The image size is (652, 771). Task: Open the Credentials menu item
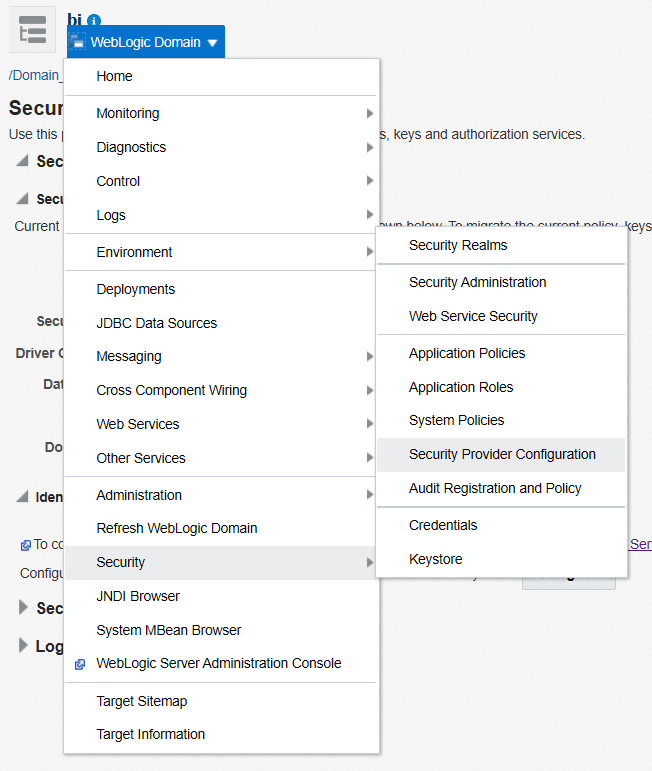[443, 525]
